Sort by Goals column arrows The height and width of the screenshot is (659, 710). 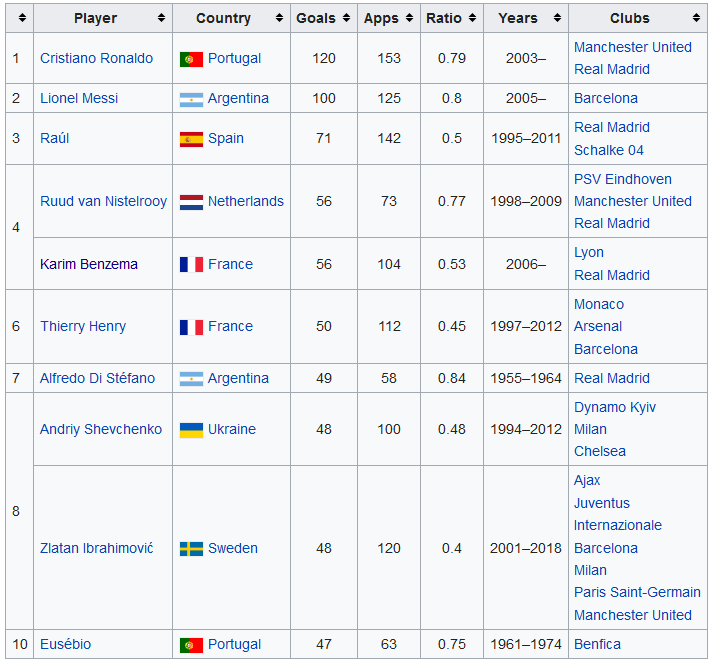pos(346,18)
